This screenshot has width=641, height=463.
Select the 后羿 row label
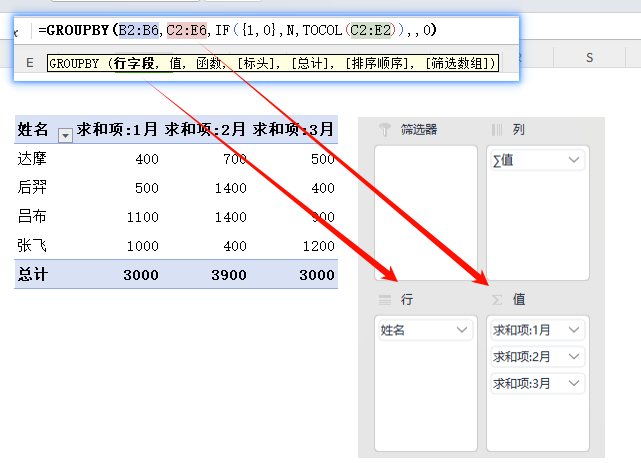(32, 188)
